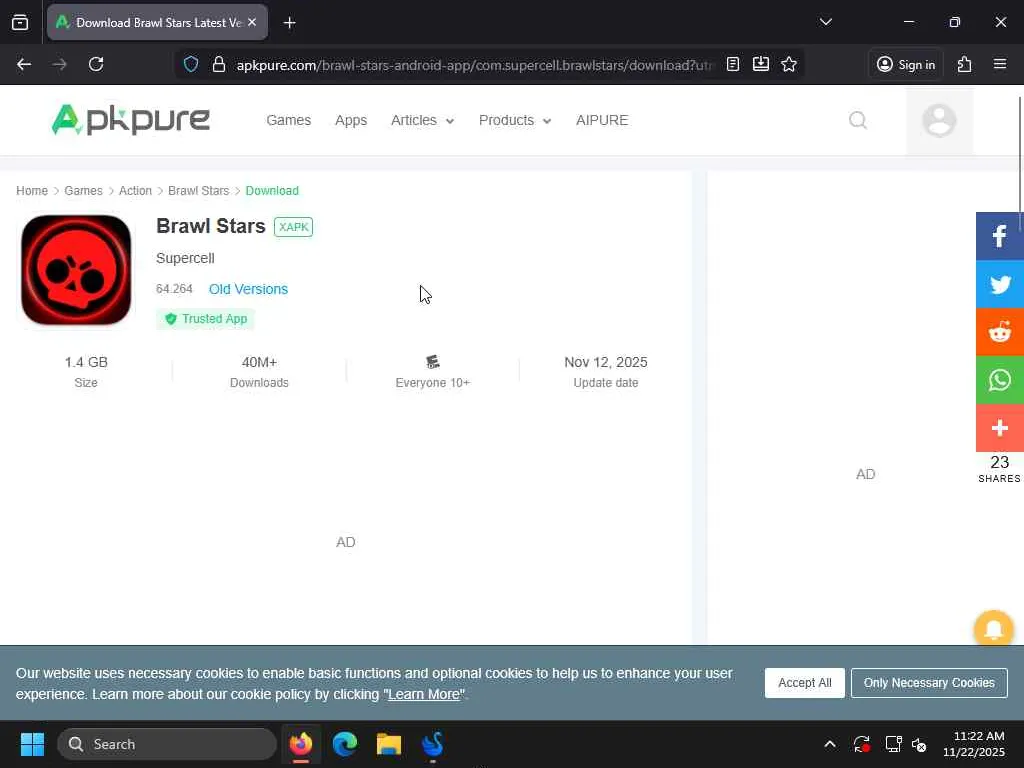This screenshot has width=1024, height=768.
Task: Reload the current page
Action: tap(96, 65)
